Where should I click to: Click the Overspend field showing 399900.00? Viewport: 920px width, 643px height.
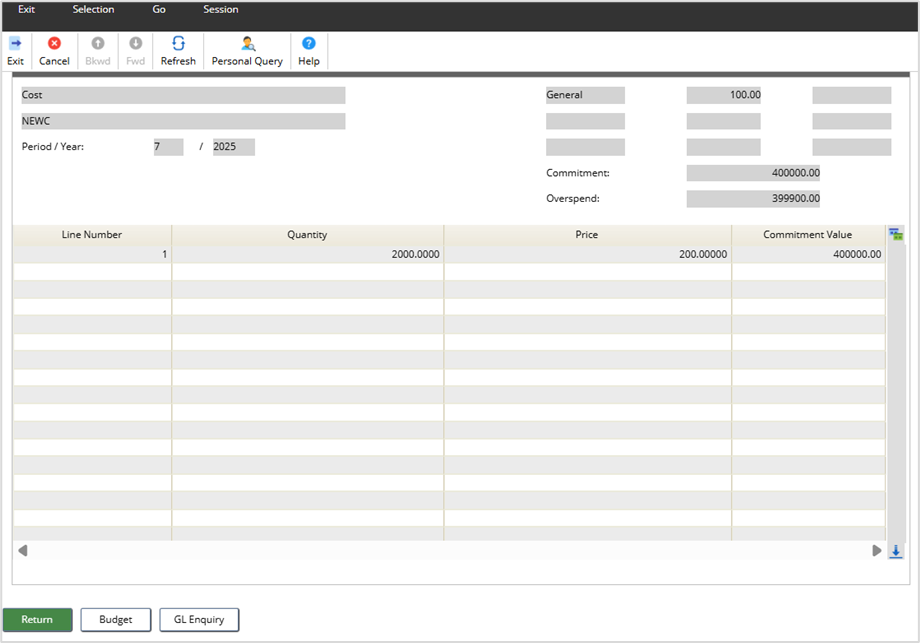[753, 199]
